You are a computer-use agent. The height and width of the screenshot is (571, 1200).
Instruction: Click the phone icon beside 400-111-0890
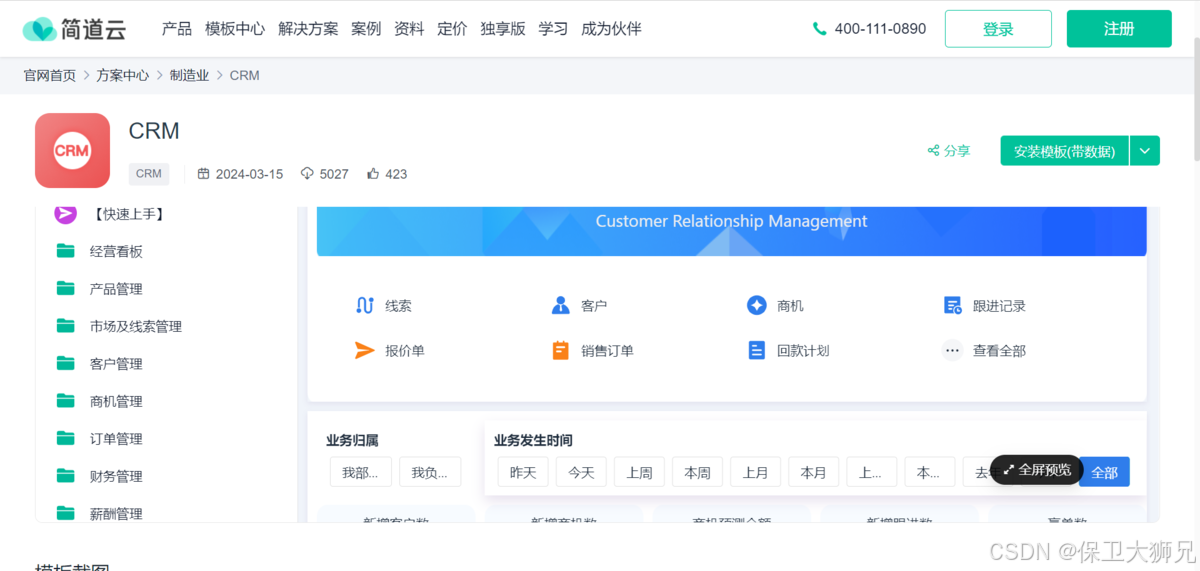[x=820, y=29]
